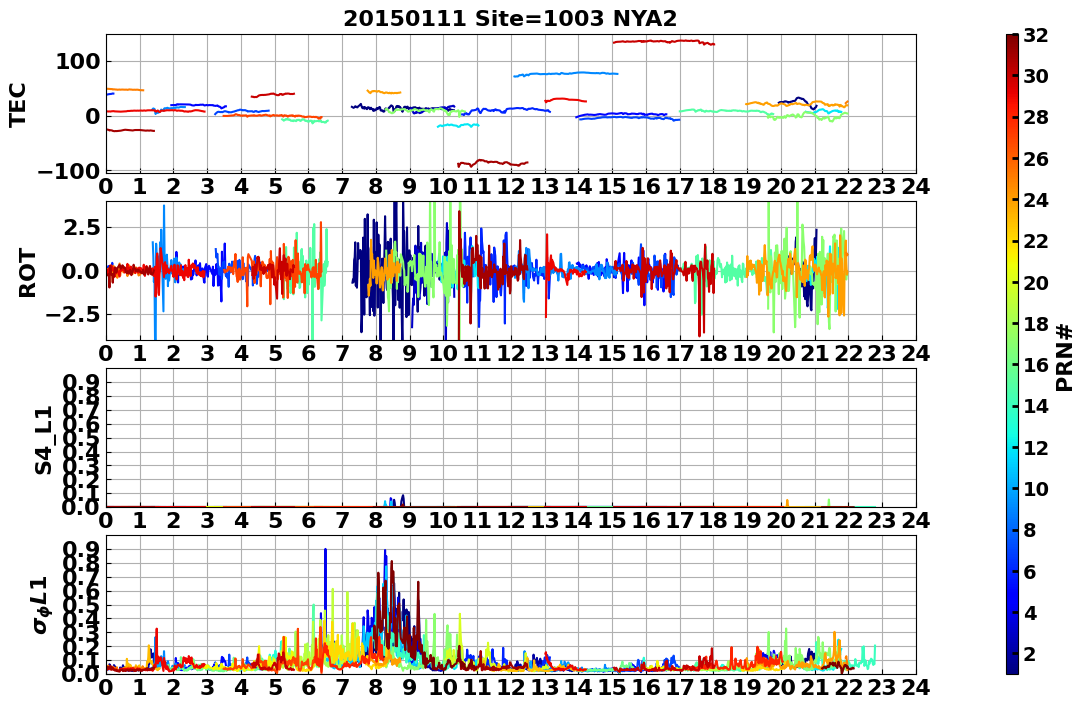Select the S4_L1 y-axis label
The image size is (1085, 709).
44,439
